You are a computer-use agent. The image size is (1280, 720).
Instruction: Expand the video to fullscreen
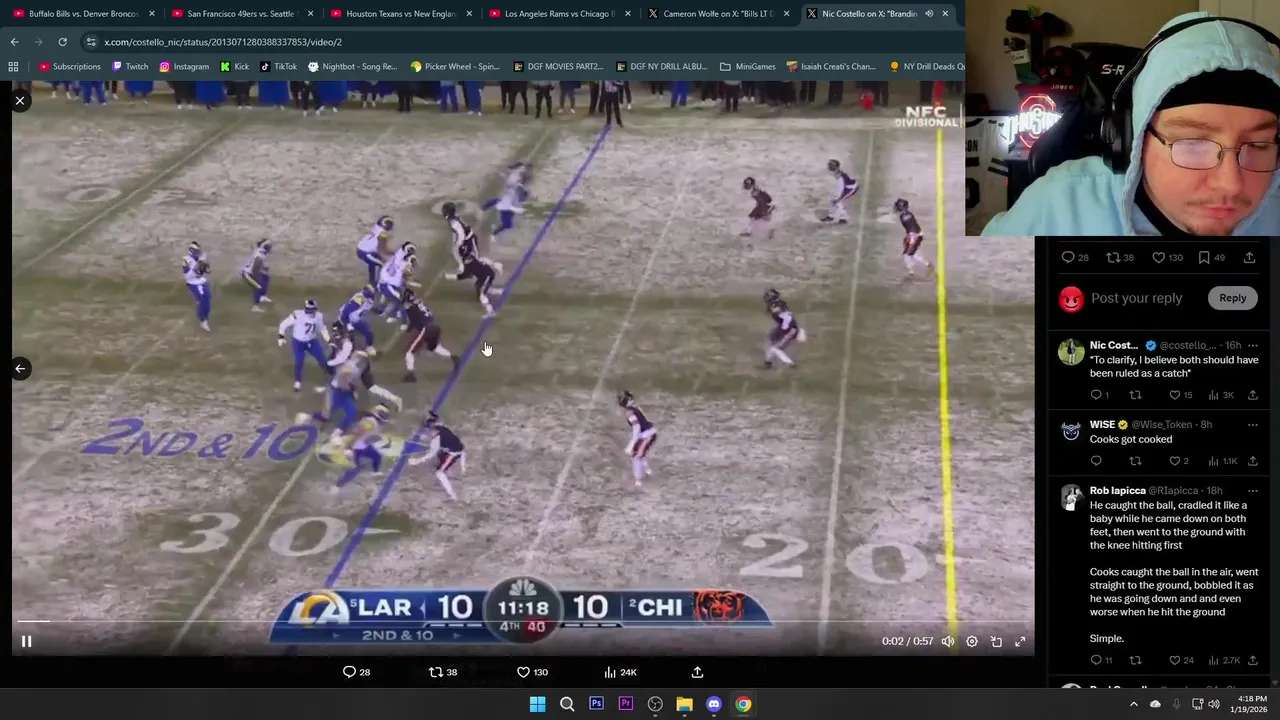pyautogui.click(x=1020, y=642)
